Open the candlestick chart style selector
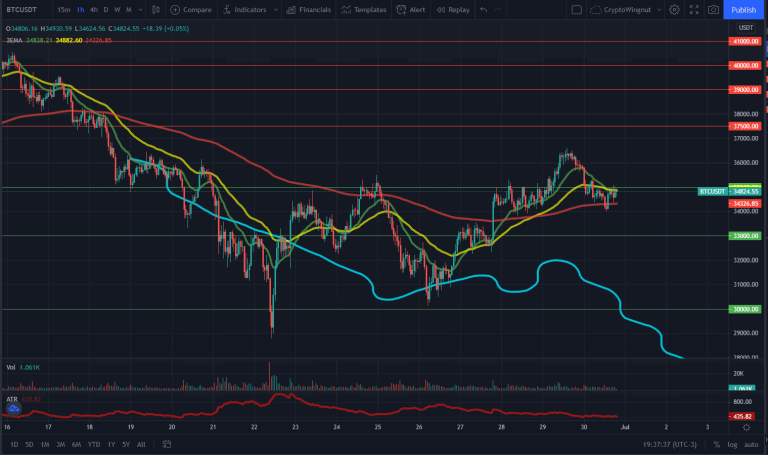The image size is (768, 455). coord(156,9)
